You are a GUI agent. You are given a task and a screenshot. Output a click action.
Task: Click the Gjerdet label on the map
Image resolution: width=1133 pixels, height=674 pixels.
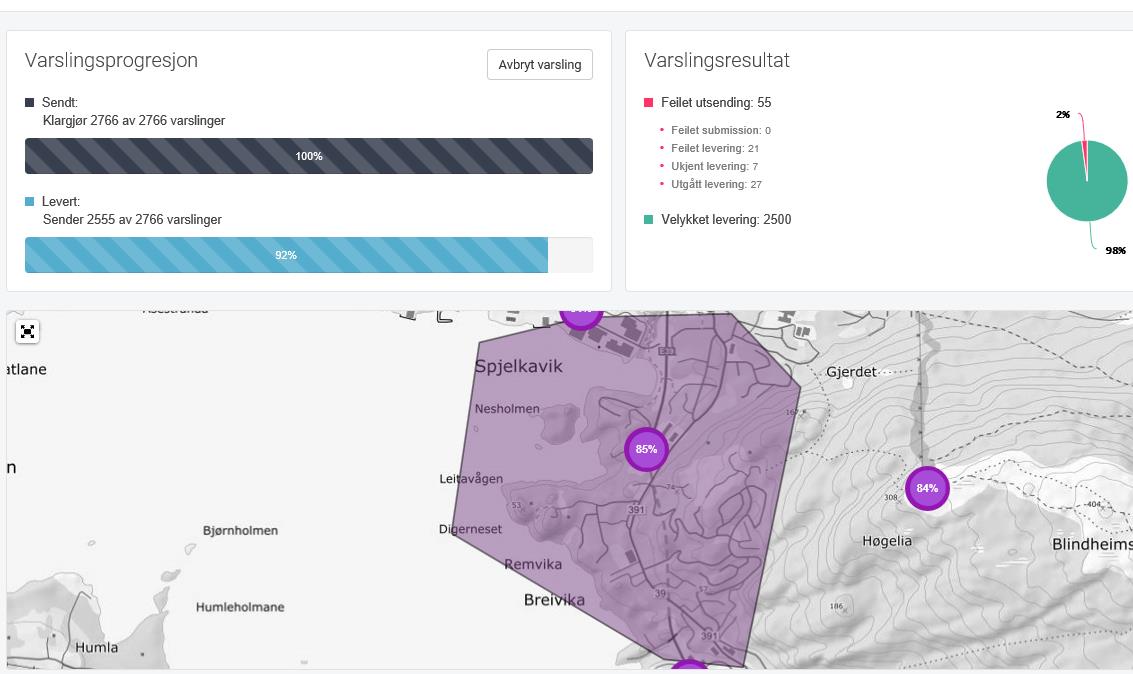click(851, 372)
